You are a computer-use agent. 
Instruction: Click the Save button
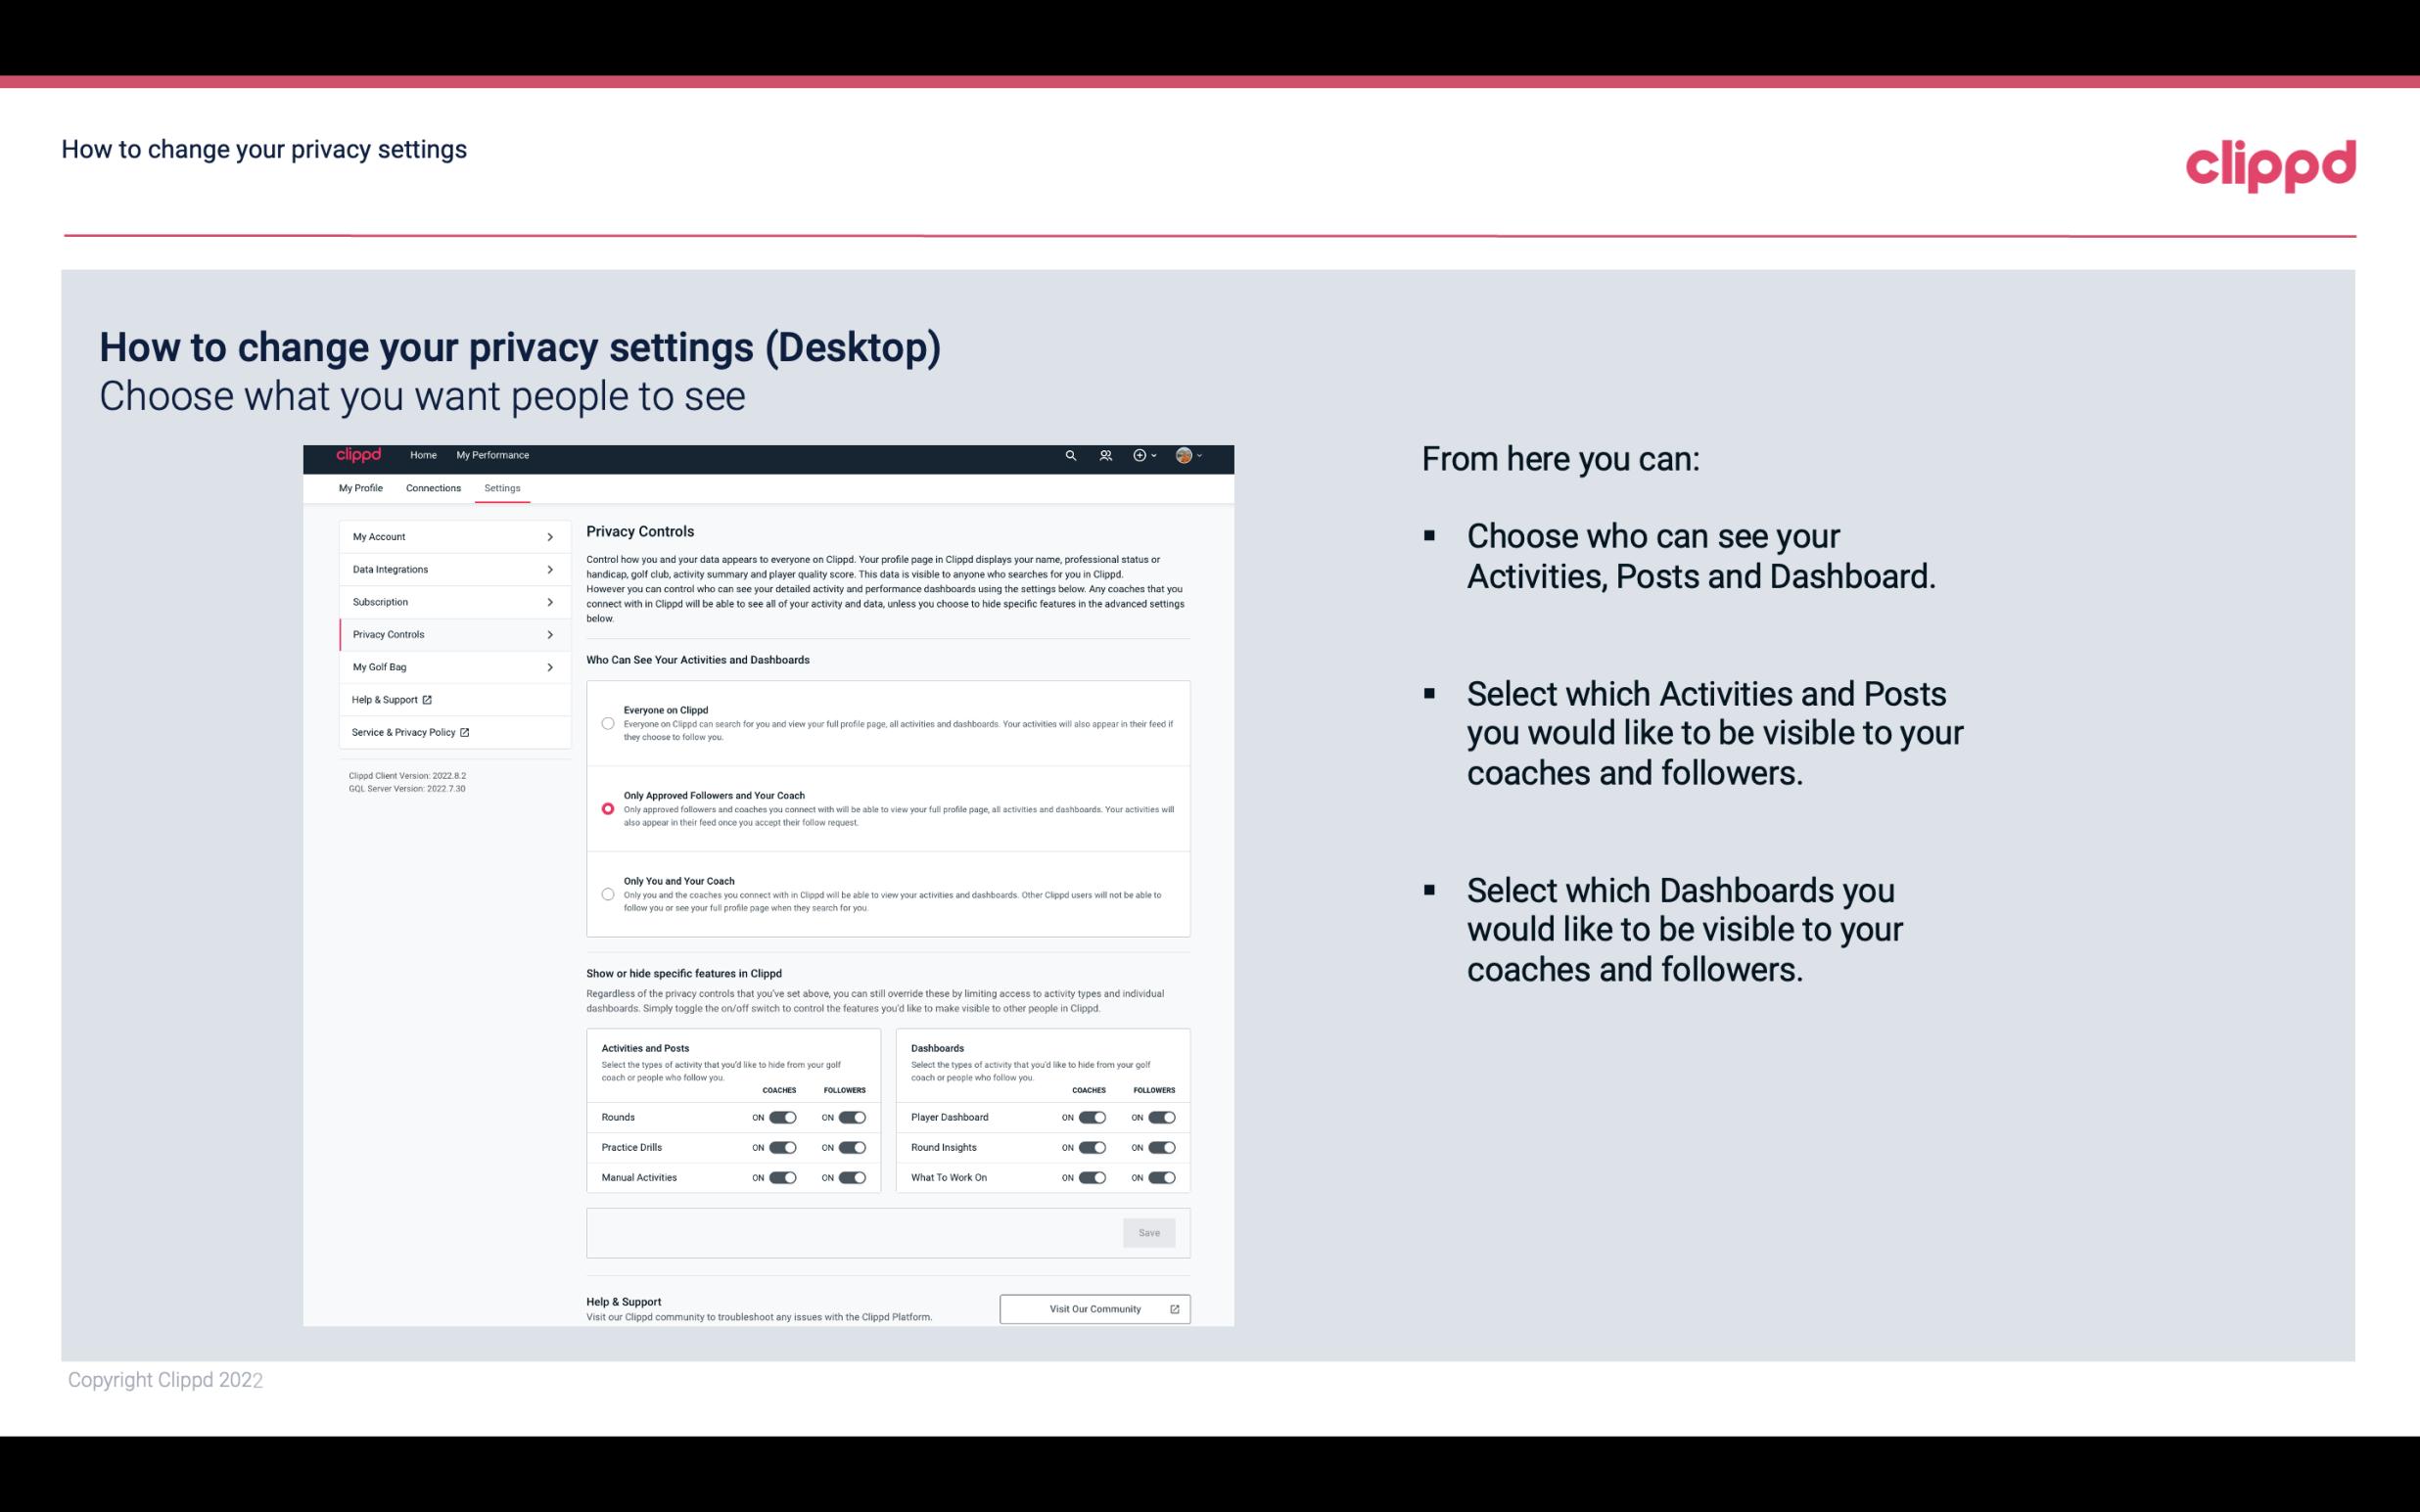[1150, 1231]
